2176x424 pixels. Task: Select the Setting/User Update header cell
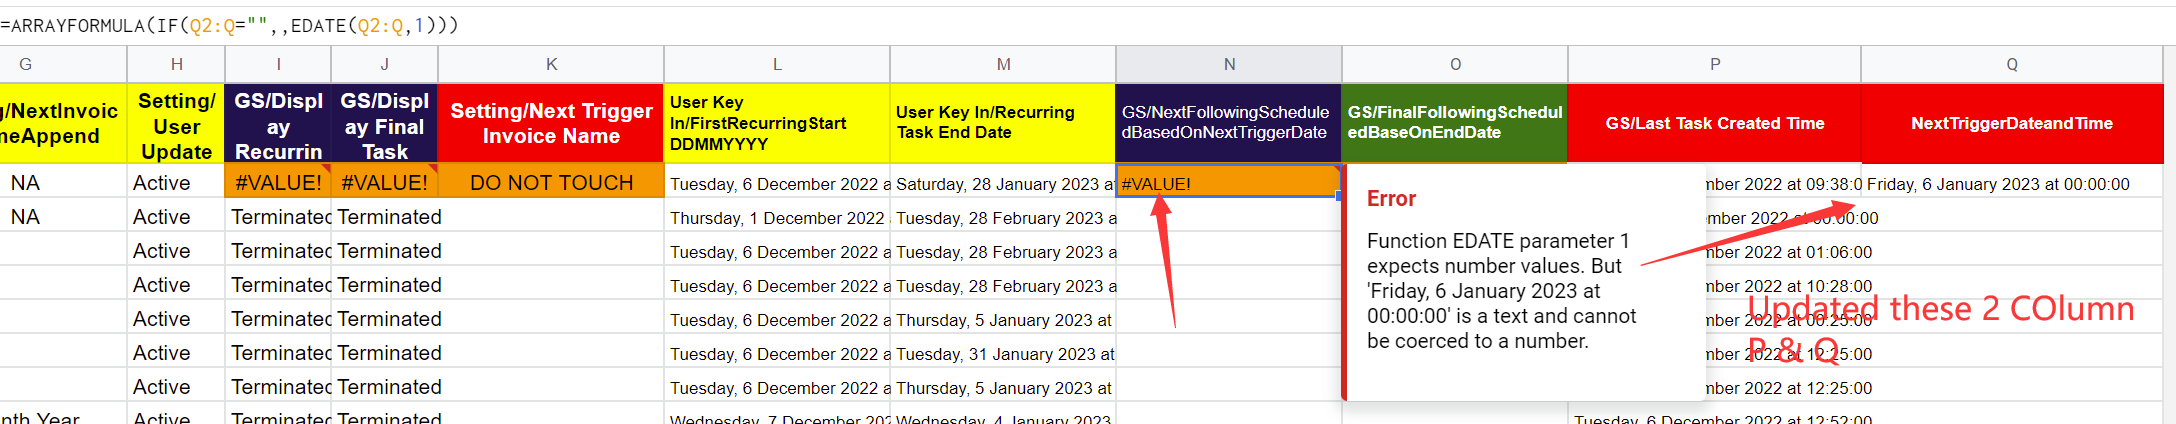pyautogui.click(x=176, y=123)
